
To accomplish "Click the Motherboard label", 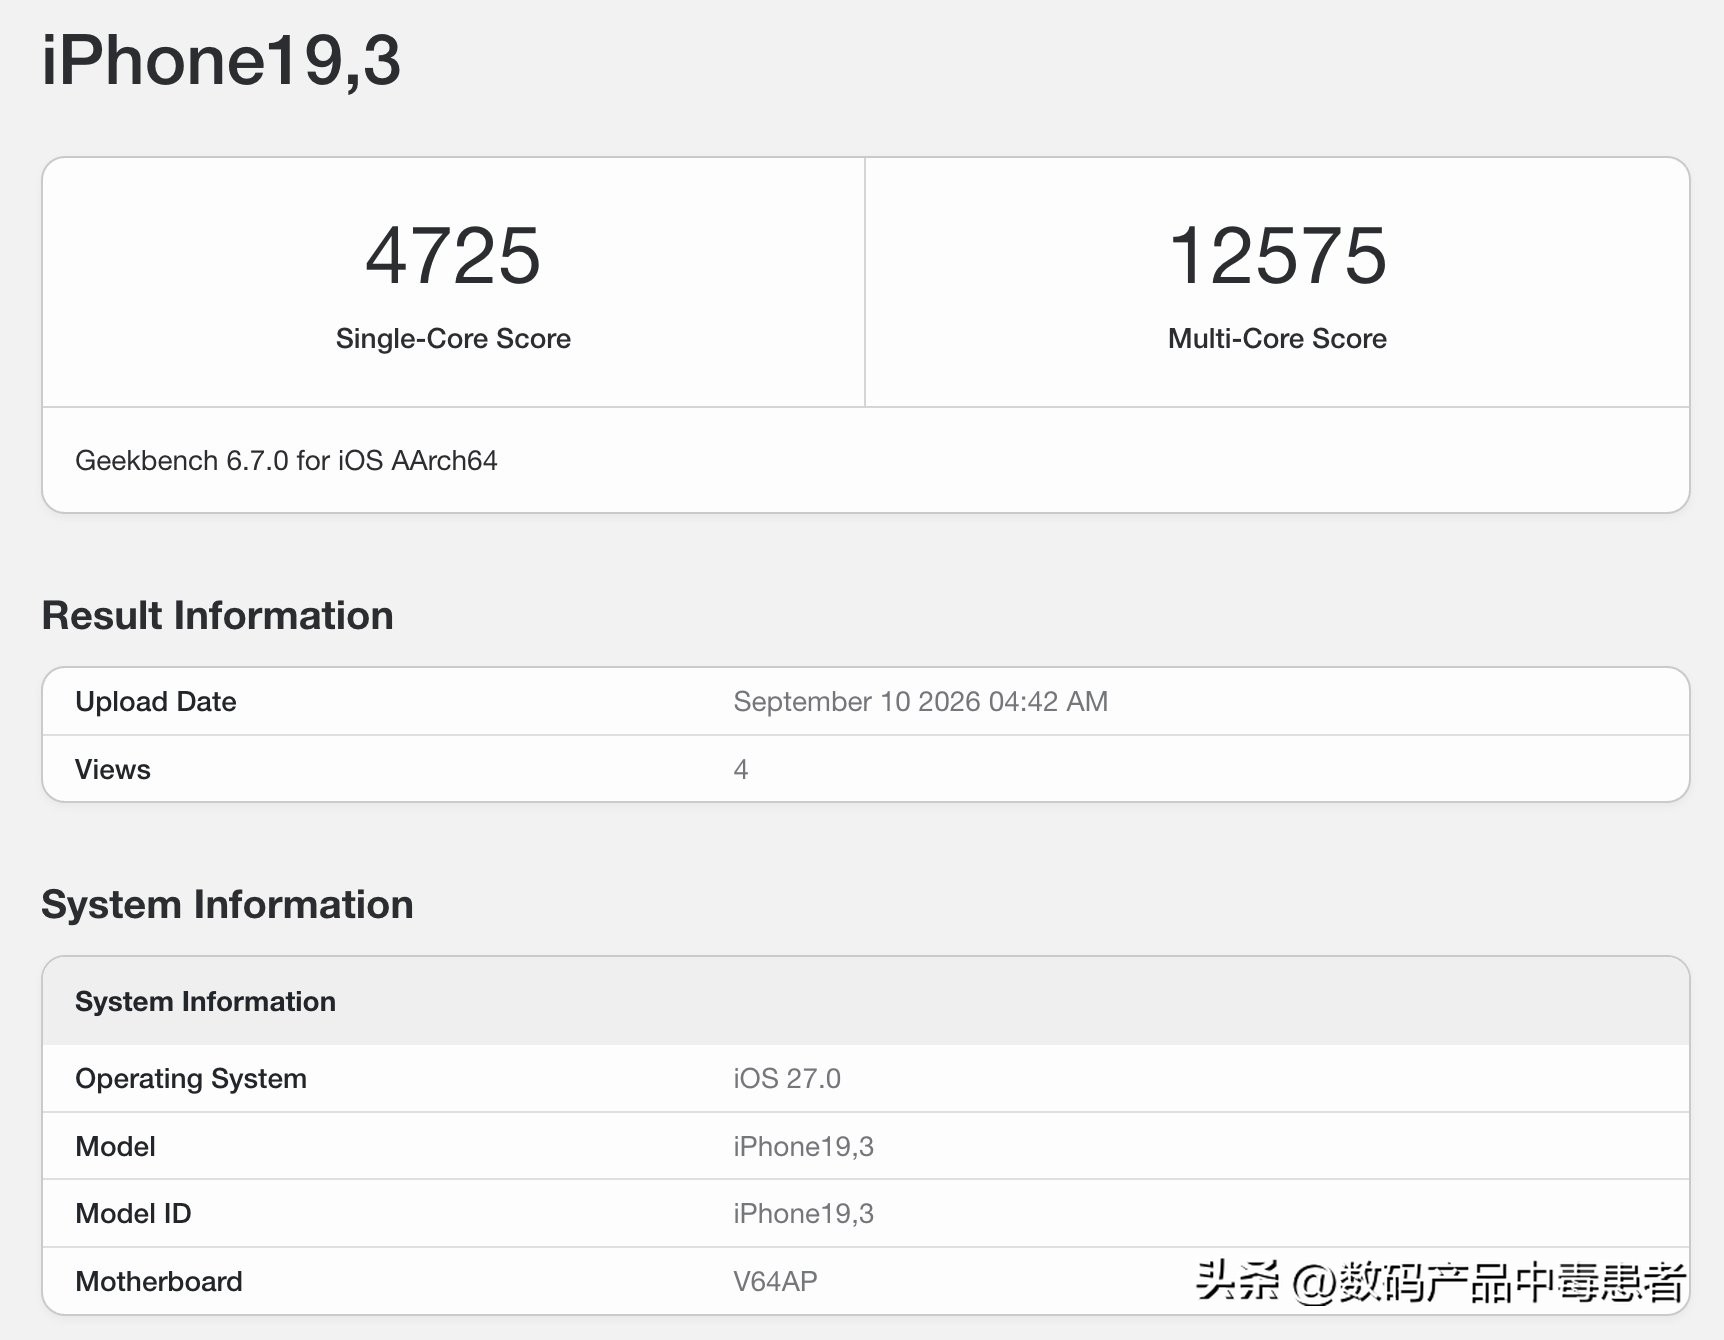I will (x=159, y=1281).
